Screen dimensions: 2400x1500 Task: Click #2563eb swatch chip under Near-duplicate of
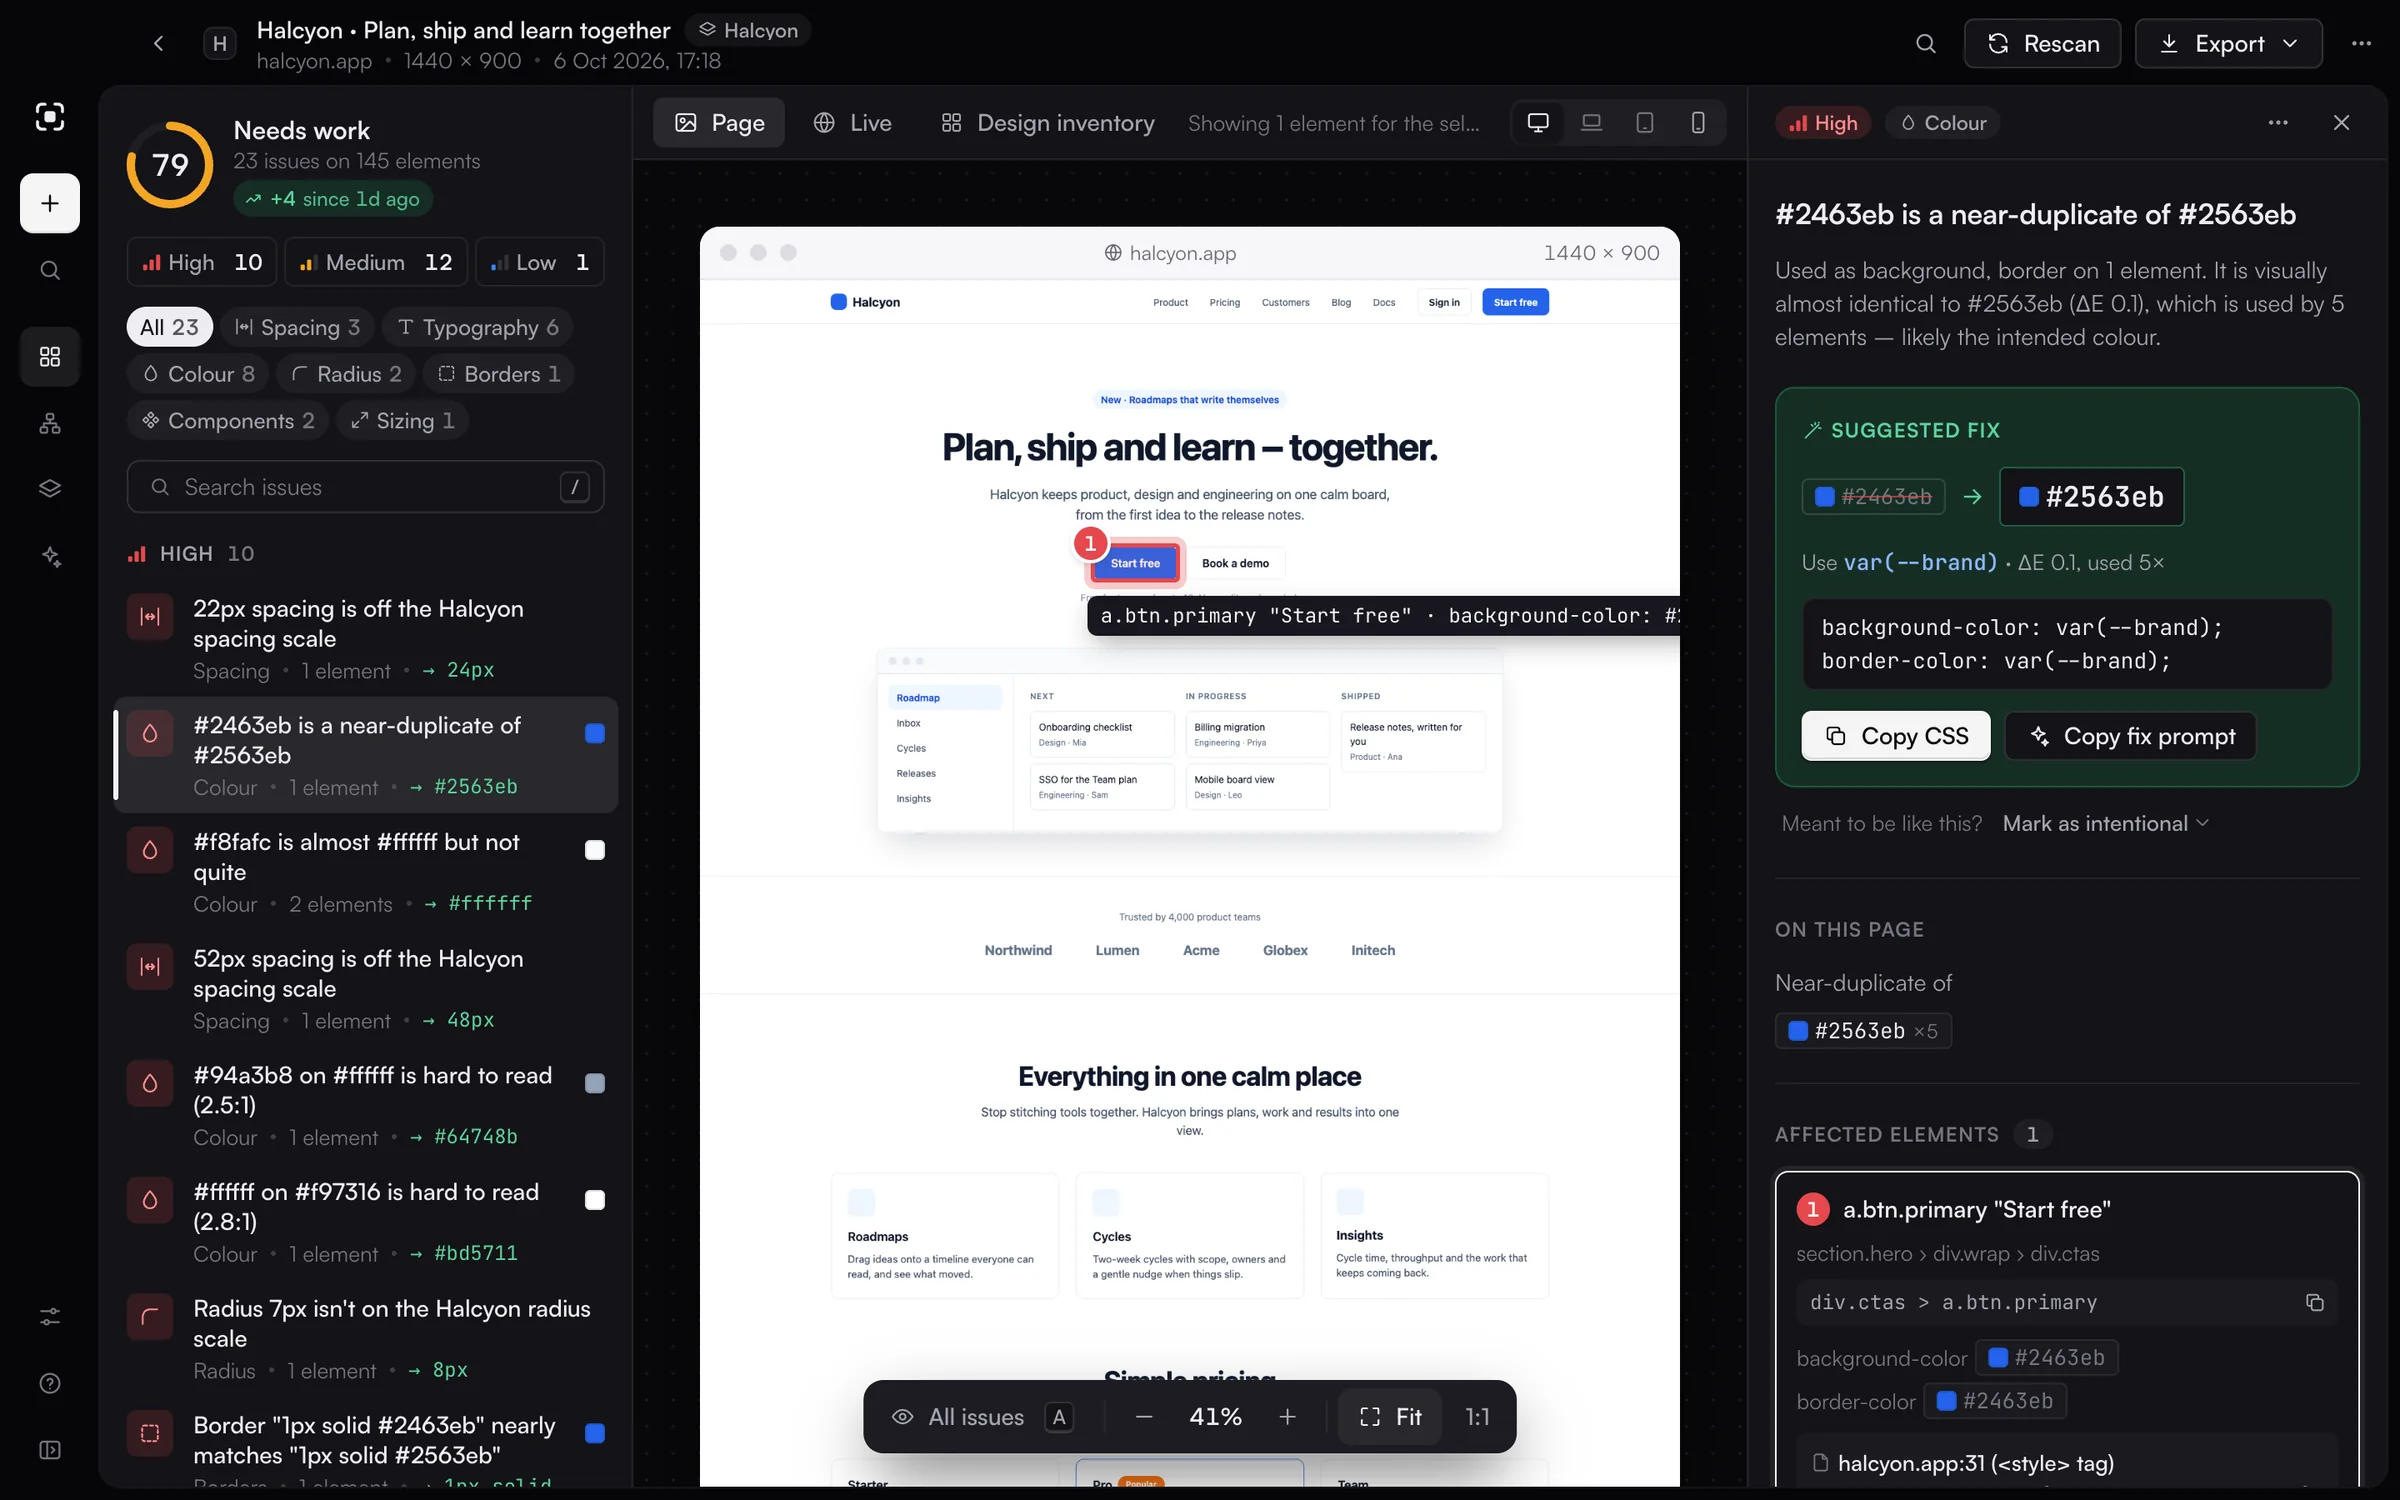click(1863, 1030)
